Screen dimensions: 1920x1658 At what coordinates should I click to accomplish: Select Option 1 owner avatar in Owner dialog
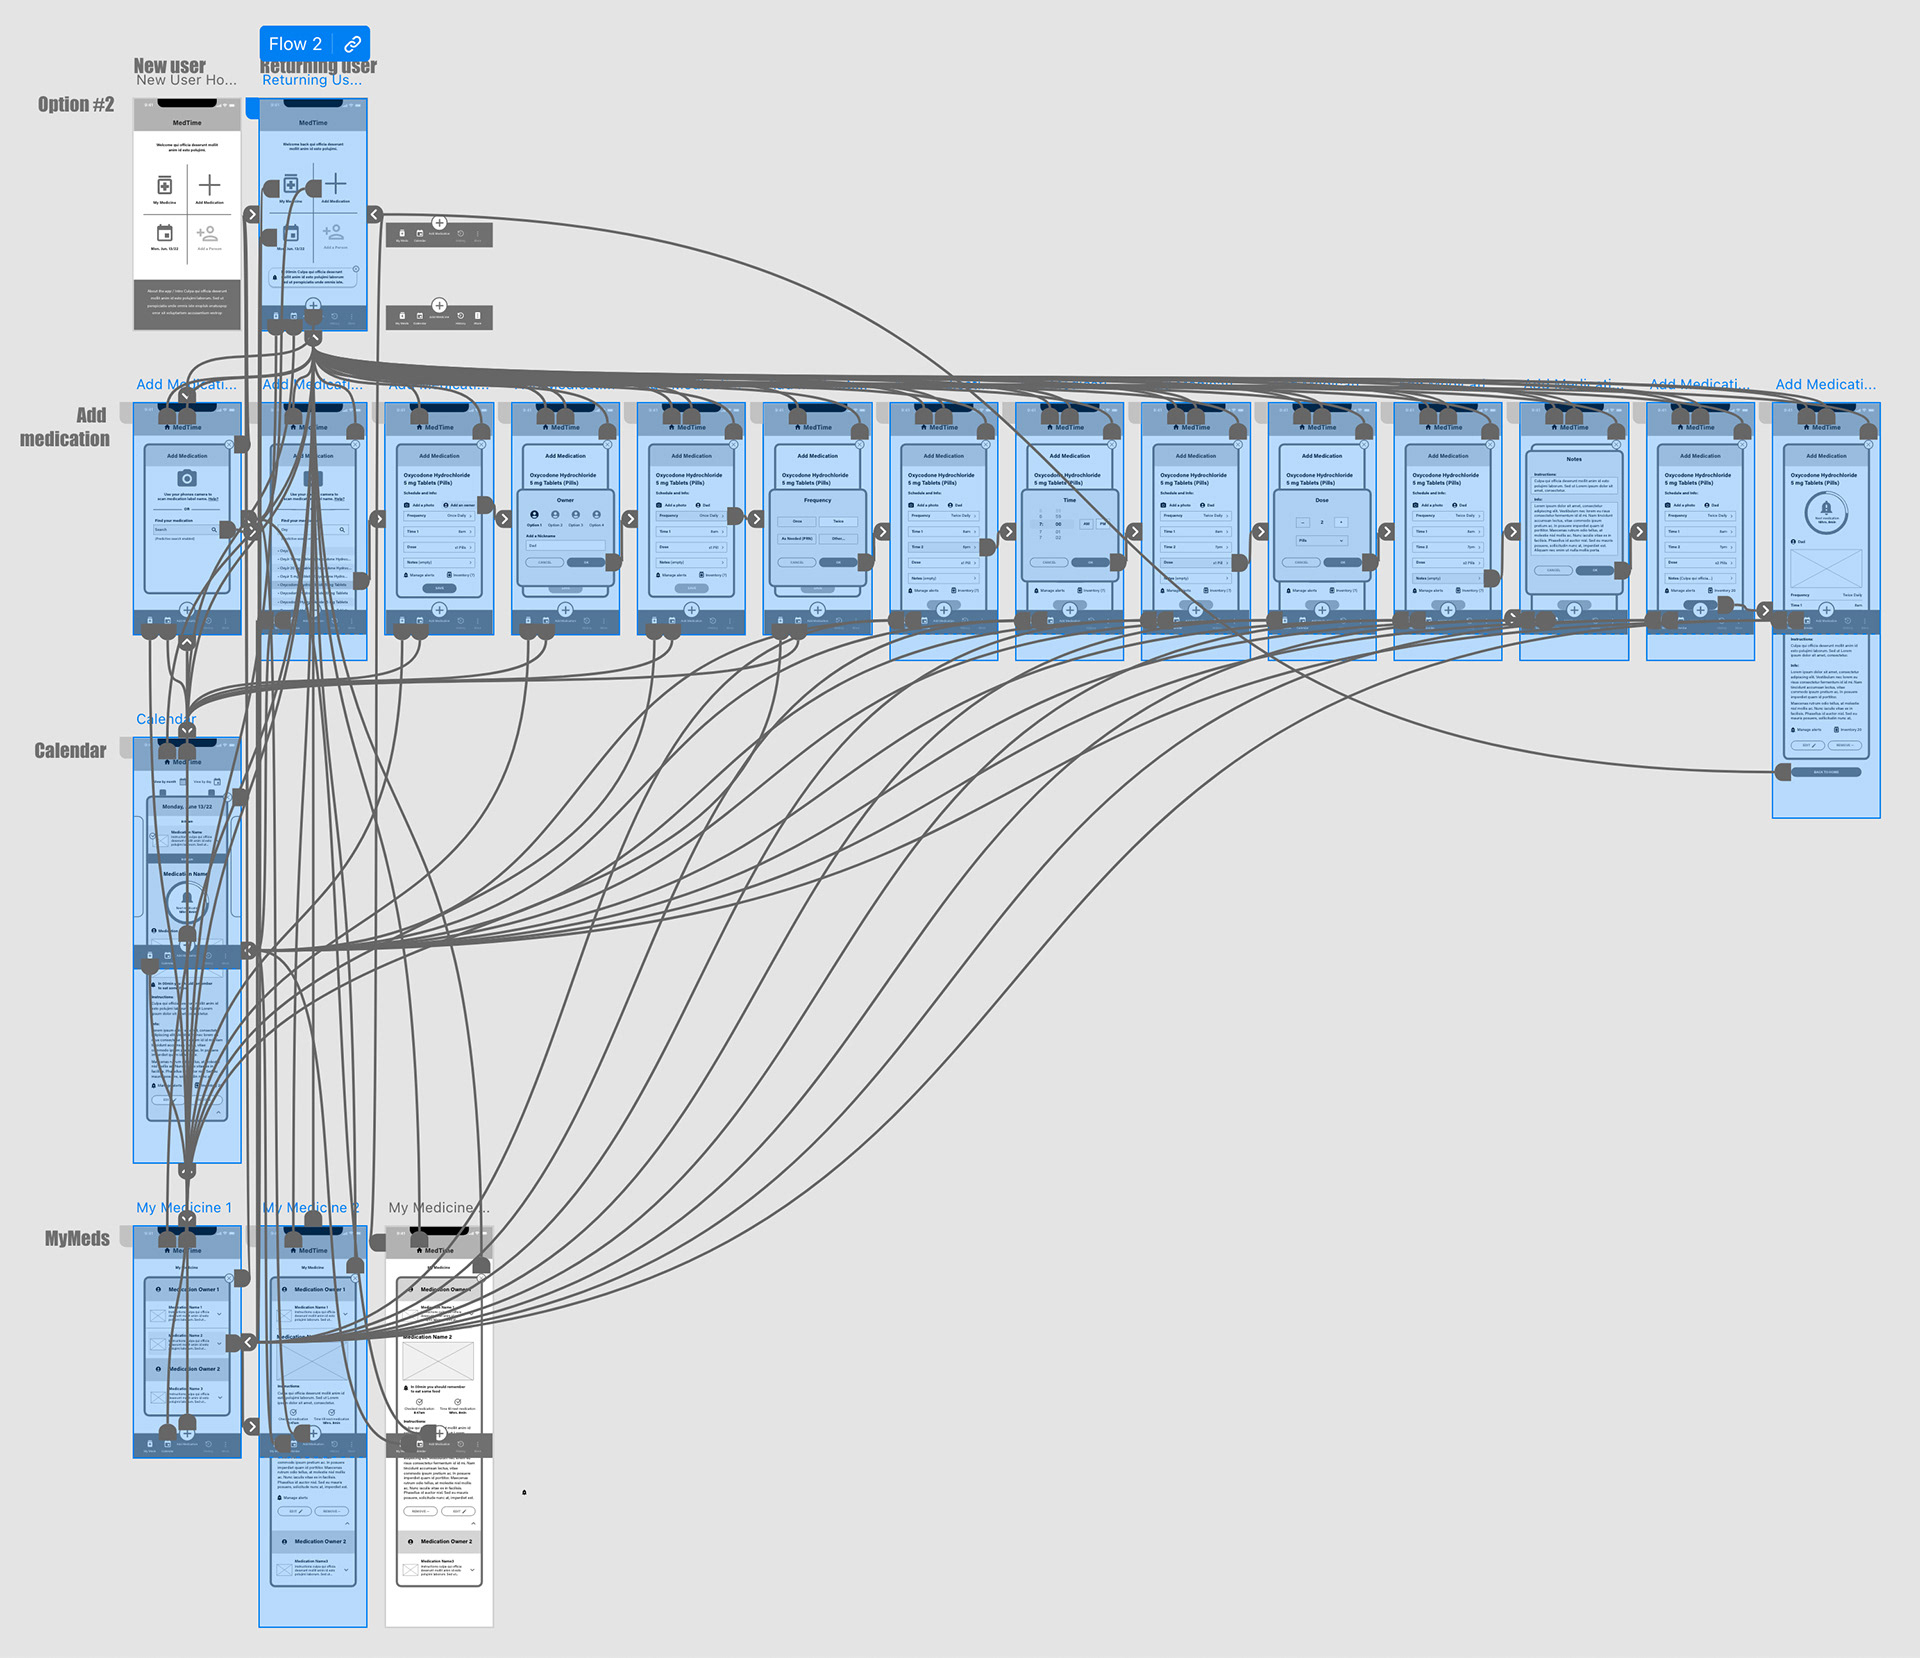point(534,515)
